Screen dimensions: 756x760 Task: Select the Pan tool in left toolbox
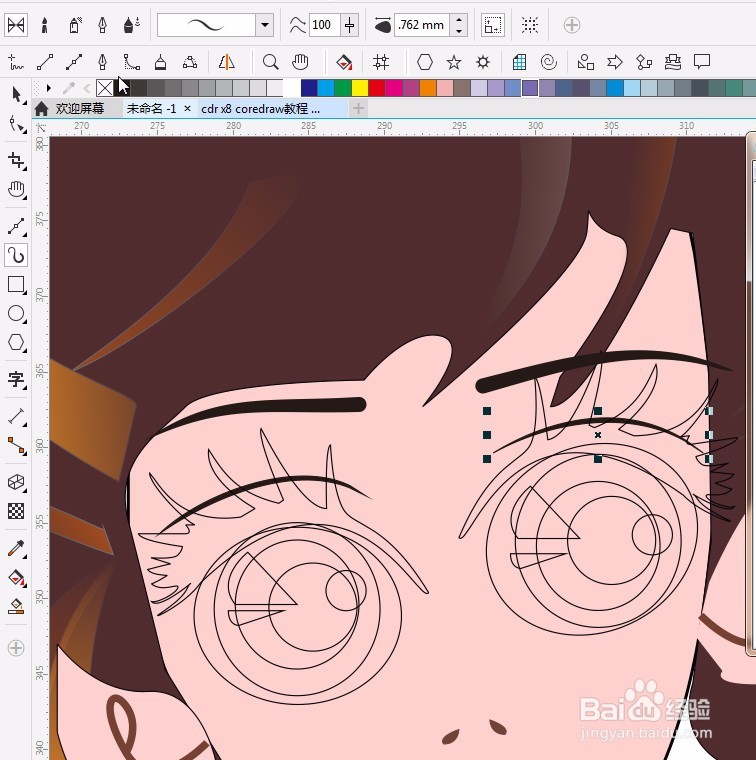tap(16, 190)
